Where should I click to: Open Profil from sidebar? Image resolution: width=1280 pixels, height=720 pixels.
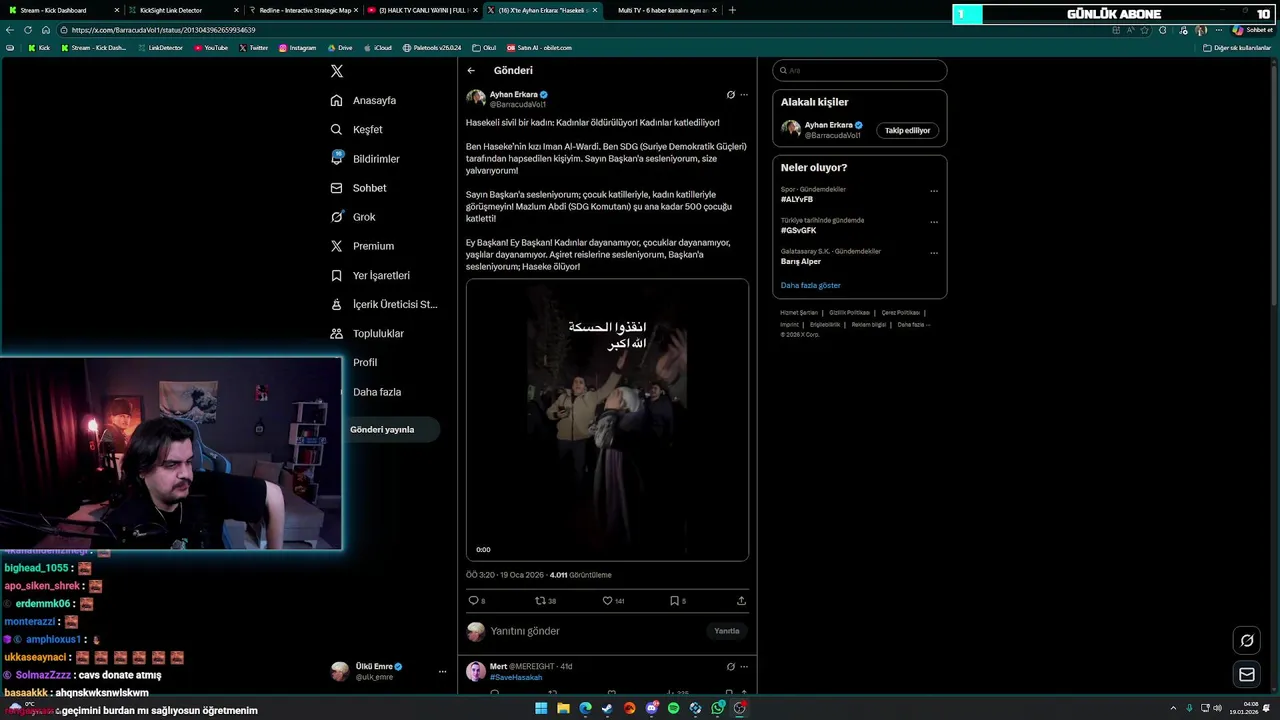pyautogui.click(x=365, y=363)
